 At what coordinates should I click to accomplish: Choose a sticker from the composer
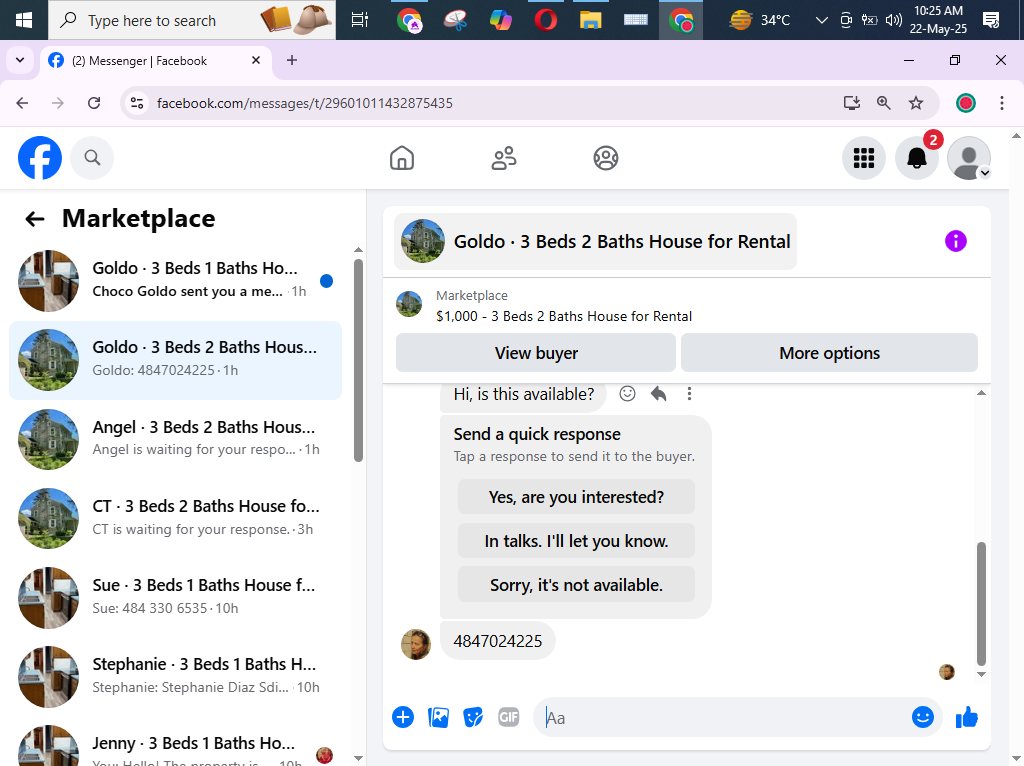(473, 717)
